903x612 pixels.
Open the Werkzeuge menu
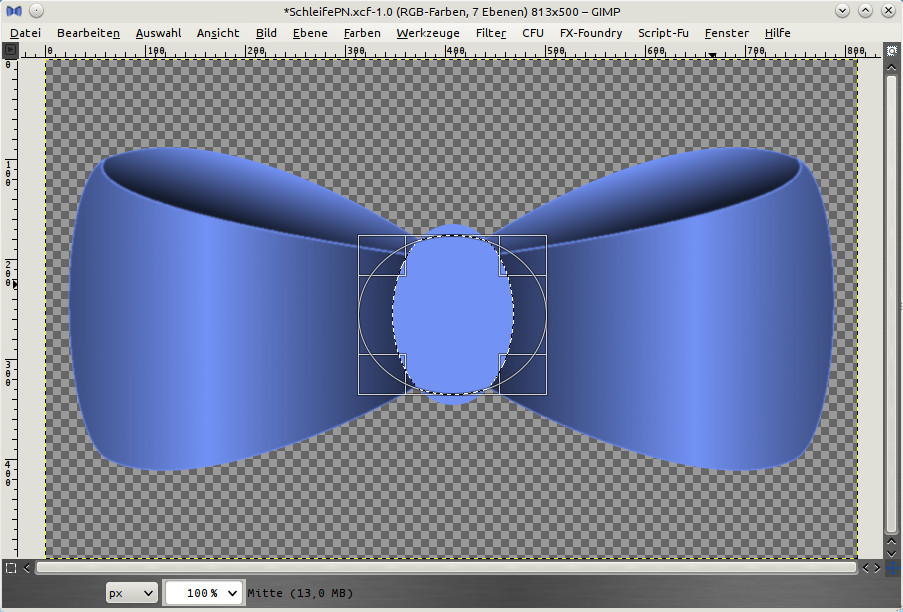click(427, 33)
